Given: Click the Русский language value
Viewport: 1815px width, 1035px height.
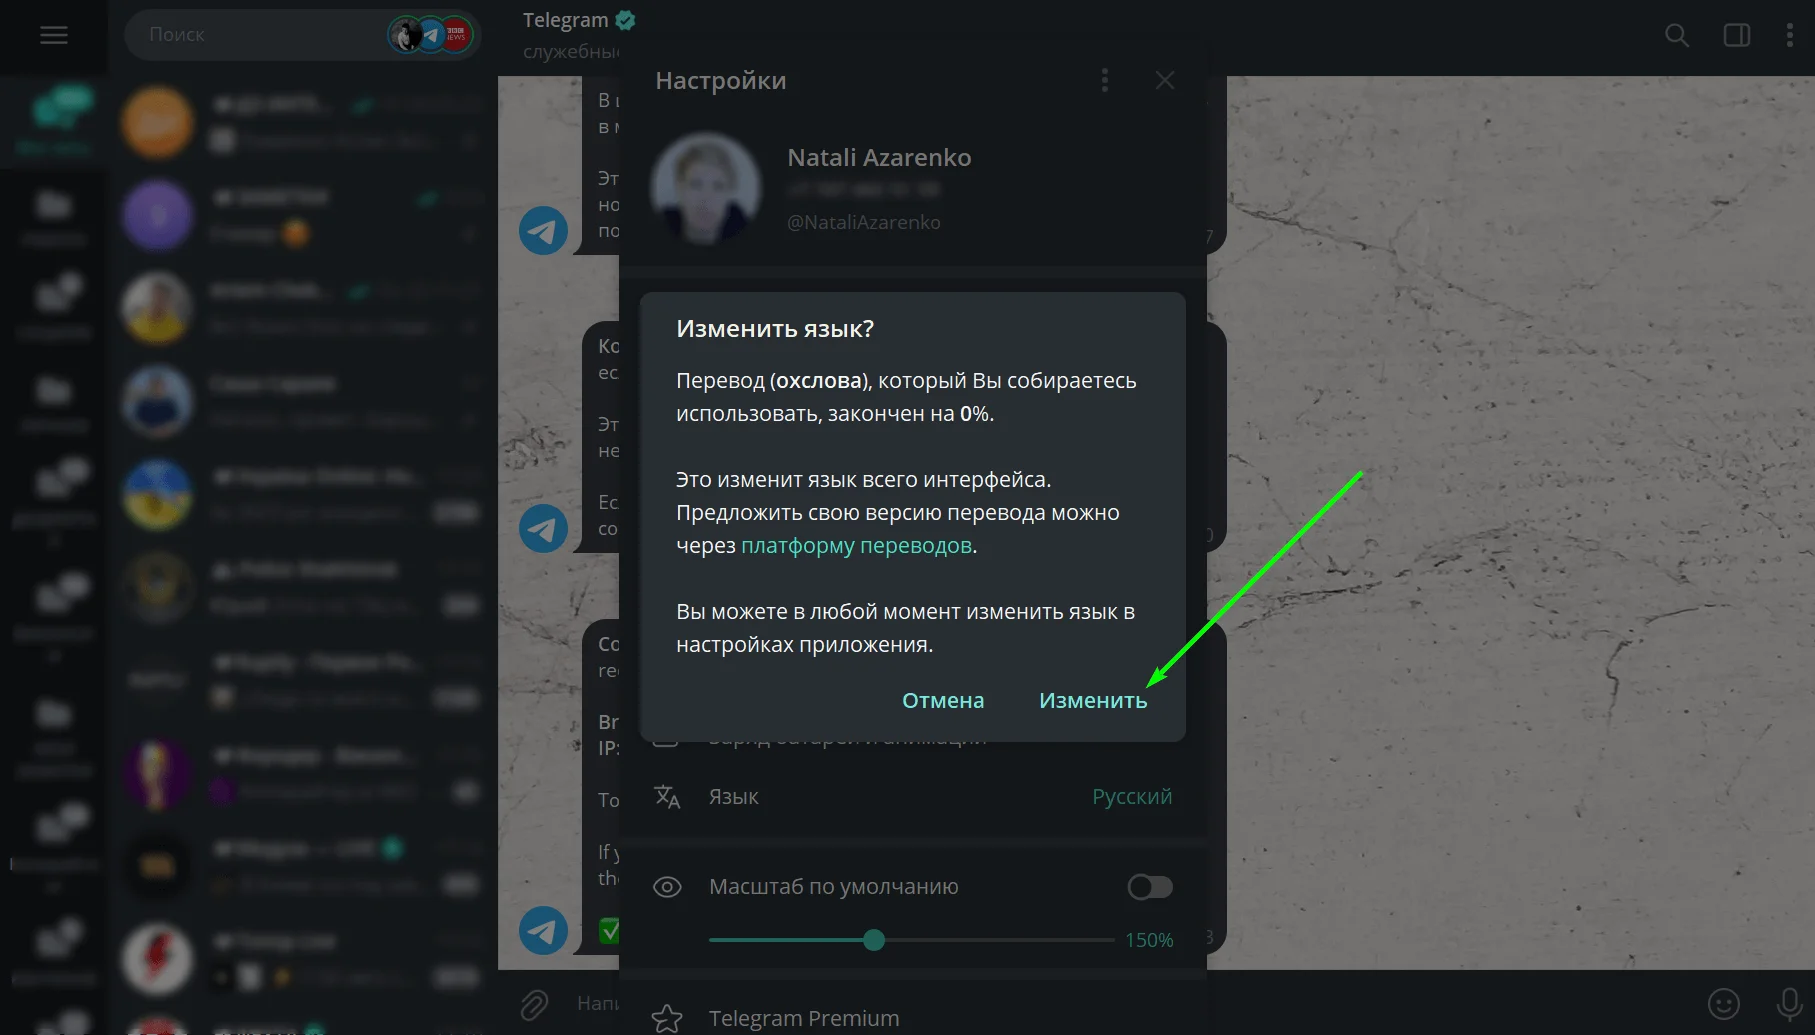Looking at the screenshot, I should click(x=1132, y=797).
